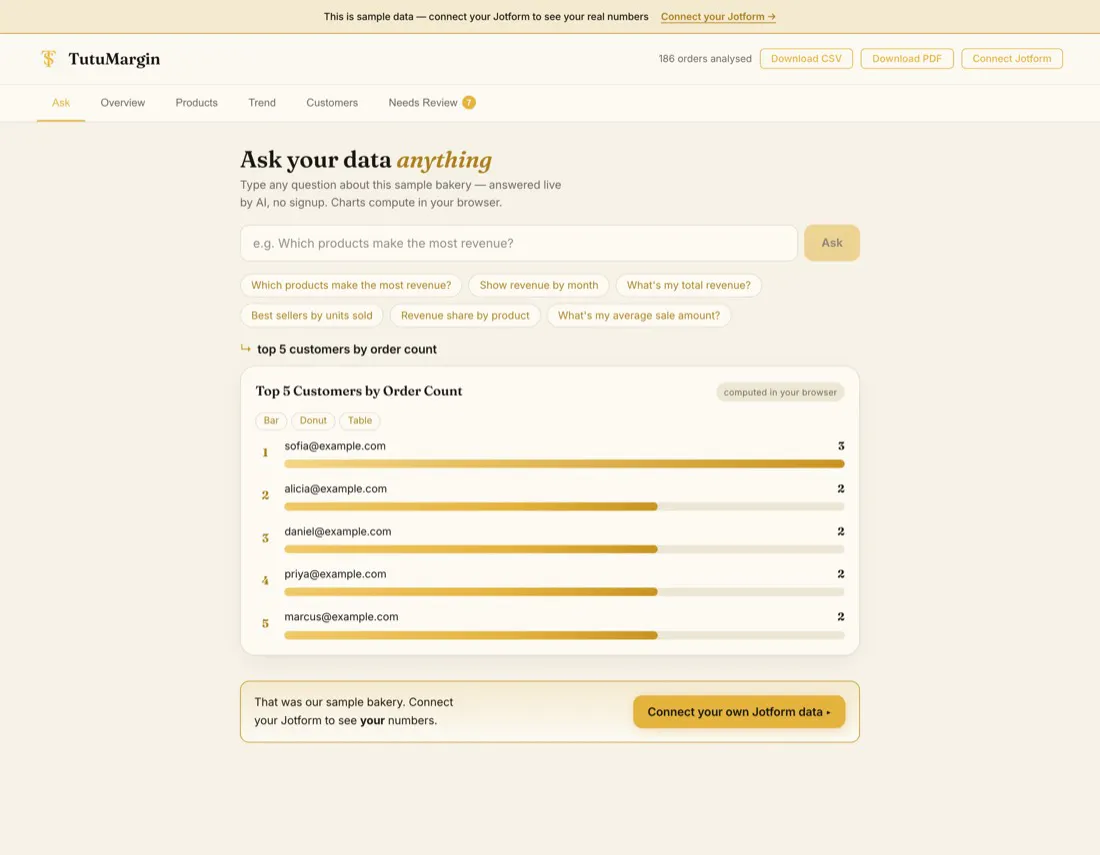Click the Needs Review count badge
Screen dimensions: 1100x855
pyautogui.click(x=469, y=102)
